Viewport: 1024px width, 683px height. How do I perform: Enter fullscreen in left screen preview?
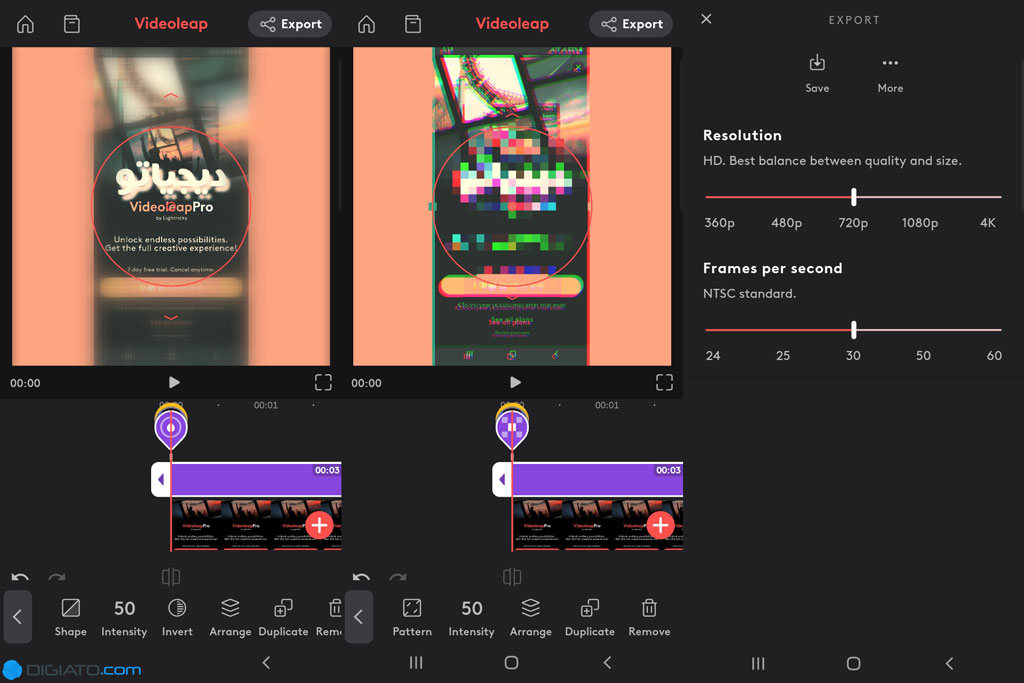click(x=323, y=383)
